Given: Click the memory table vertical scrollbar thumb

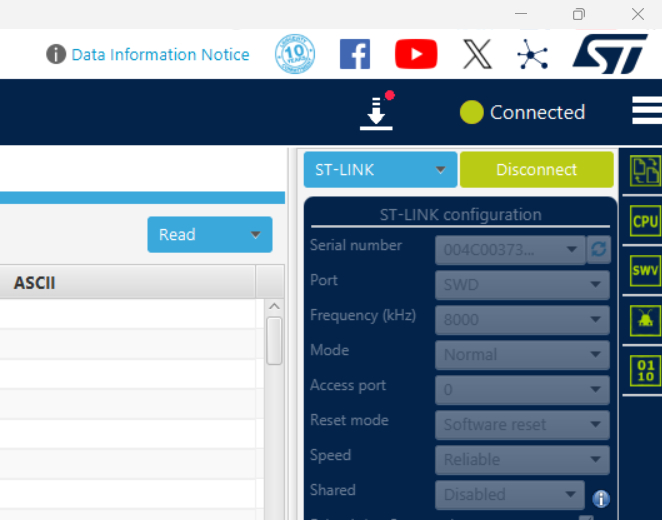Looking at the screenshot, I should (274, 341).
